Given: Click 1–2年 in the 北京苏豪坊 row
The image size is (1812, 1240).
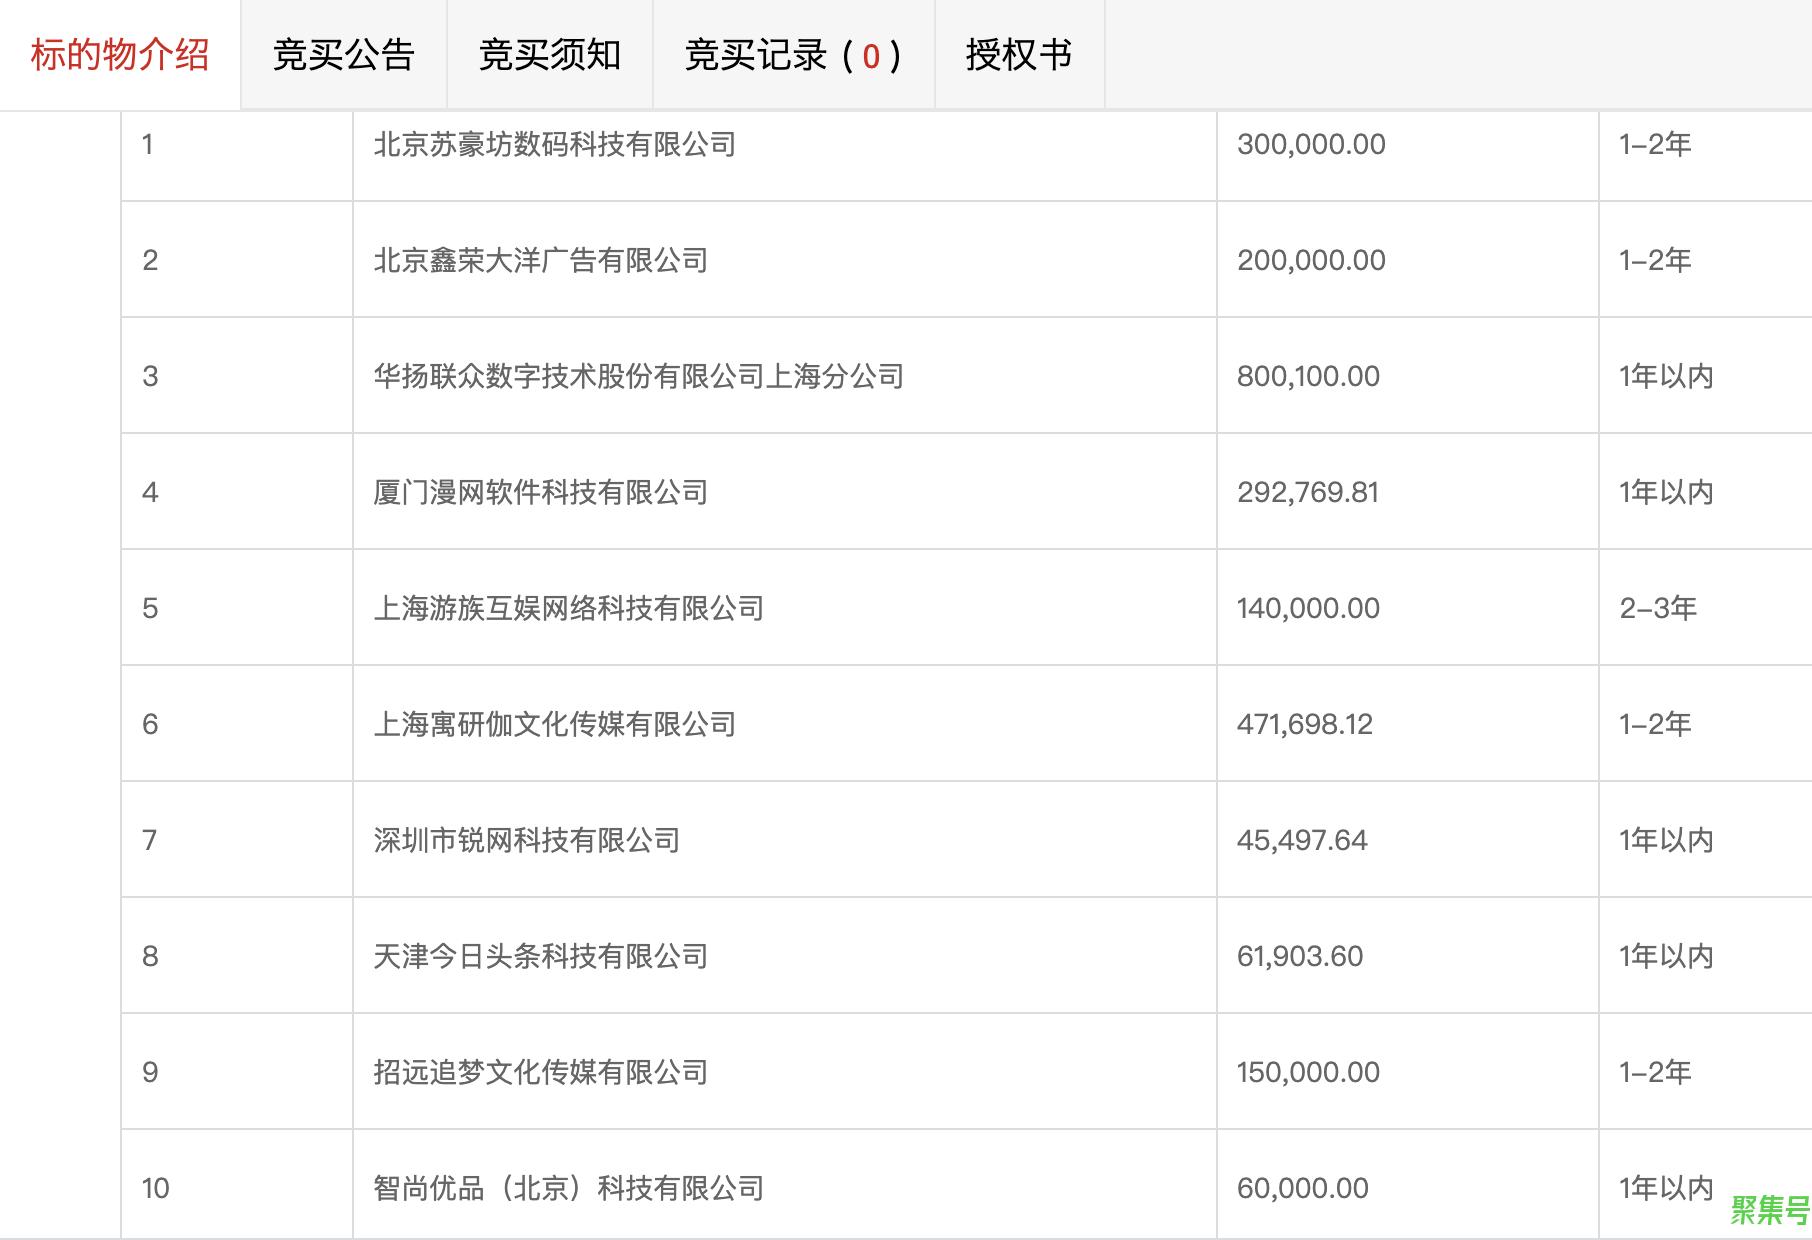Looking at the screenshot, I should click(x=1655, y=145).
